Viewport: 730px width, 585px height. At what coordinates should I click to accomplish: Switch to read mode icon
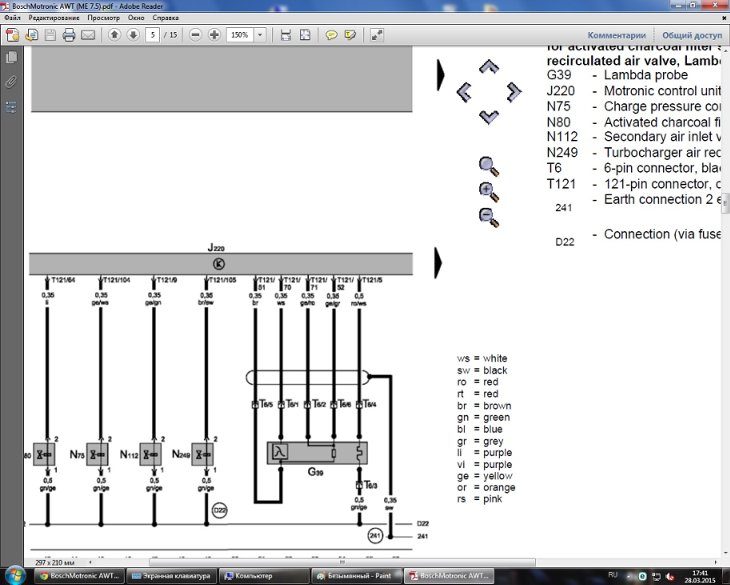[376, 35]
